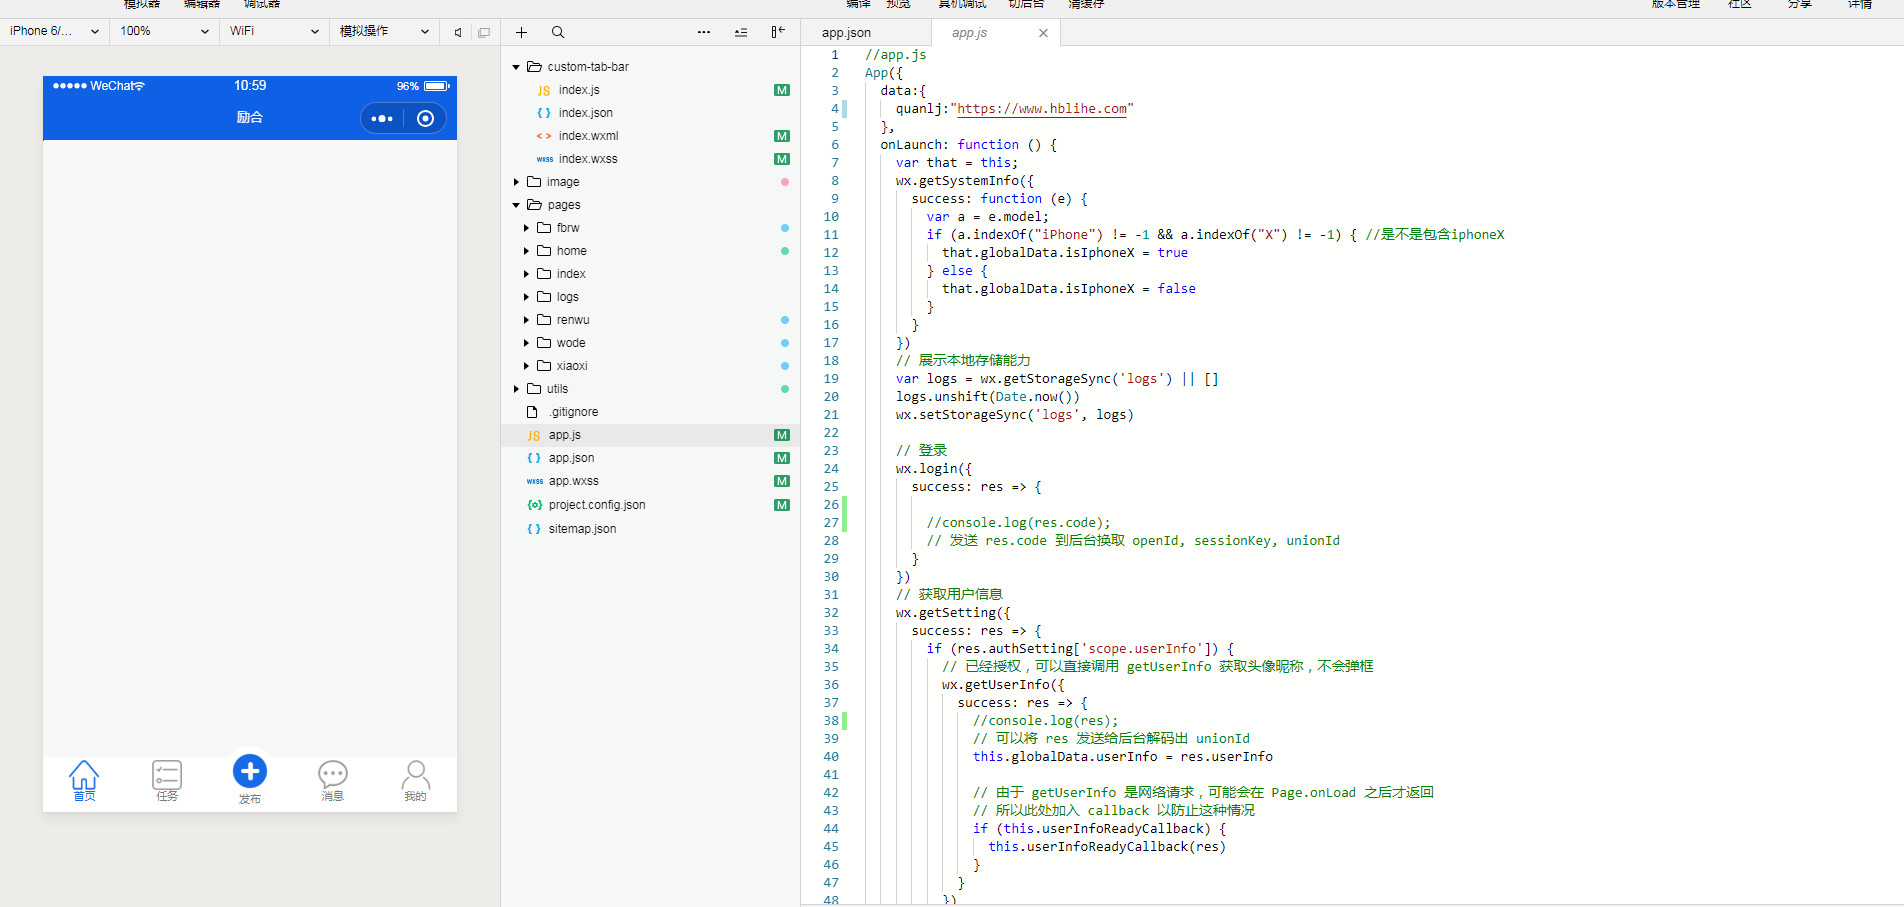Switch to the app.json editor tab
This screenshot has width=1904, height=907.
(846, 33)
